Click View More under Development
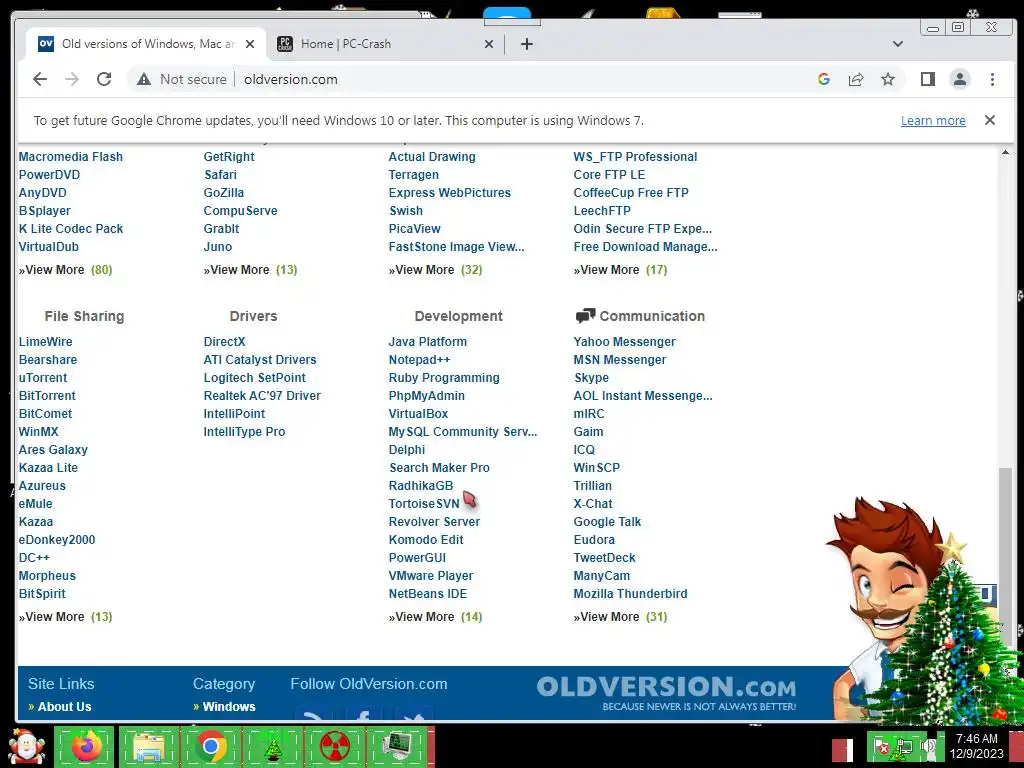This screenshot has width=1024, height=768. [x=436, y=616]
